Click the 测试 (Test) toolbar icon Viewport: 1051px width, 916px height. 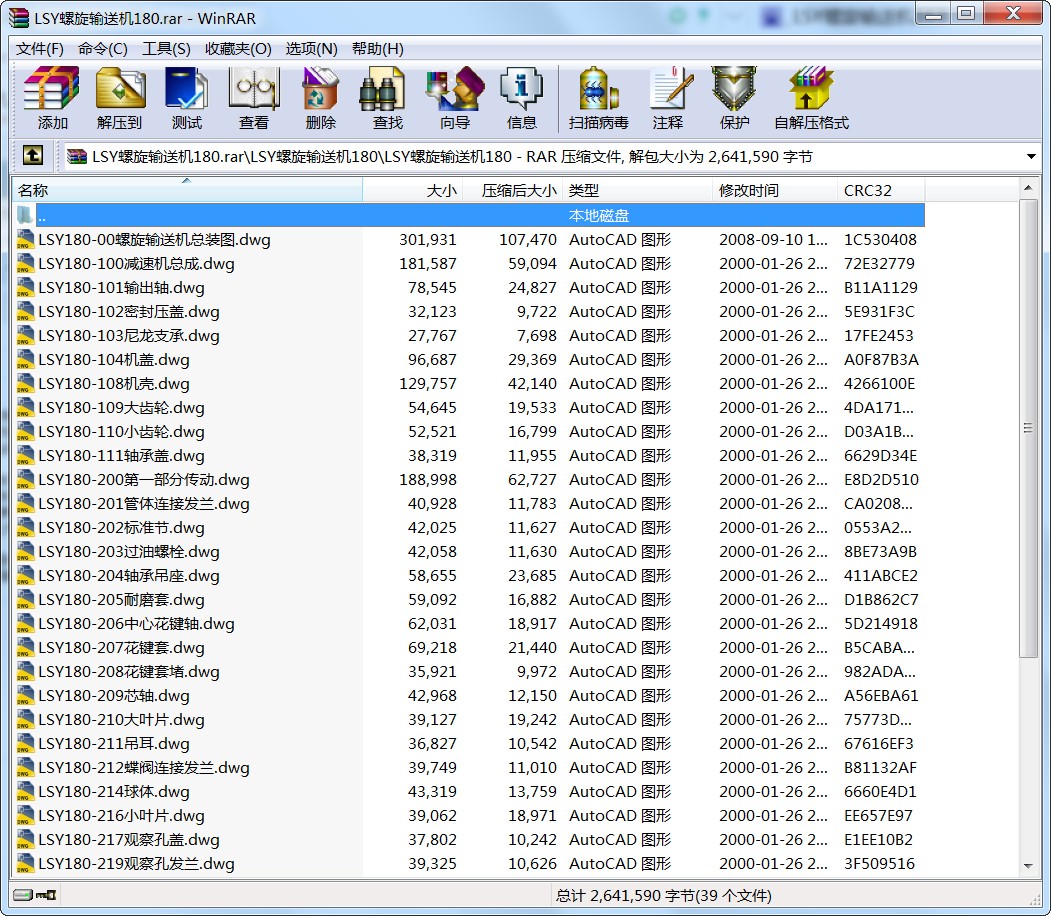click(x=186, y=88)
